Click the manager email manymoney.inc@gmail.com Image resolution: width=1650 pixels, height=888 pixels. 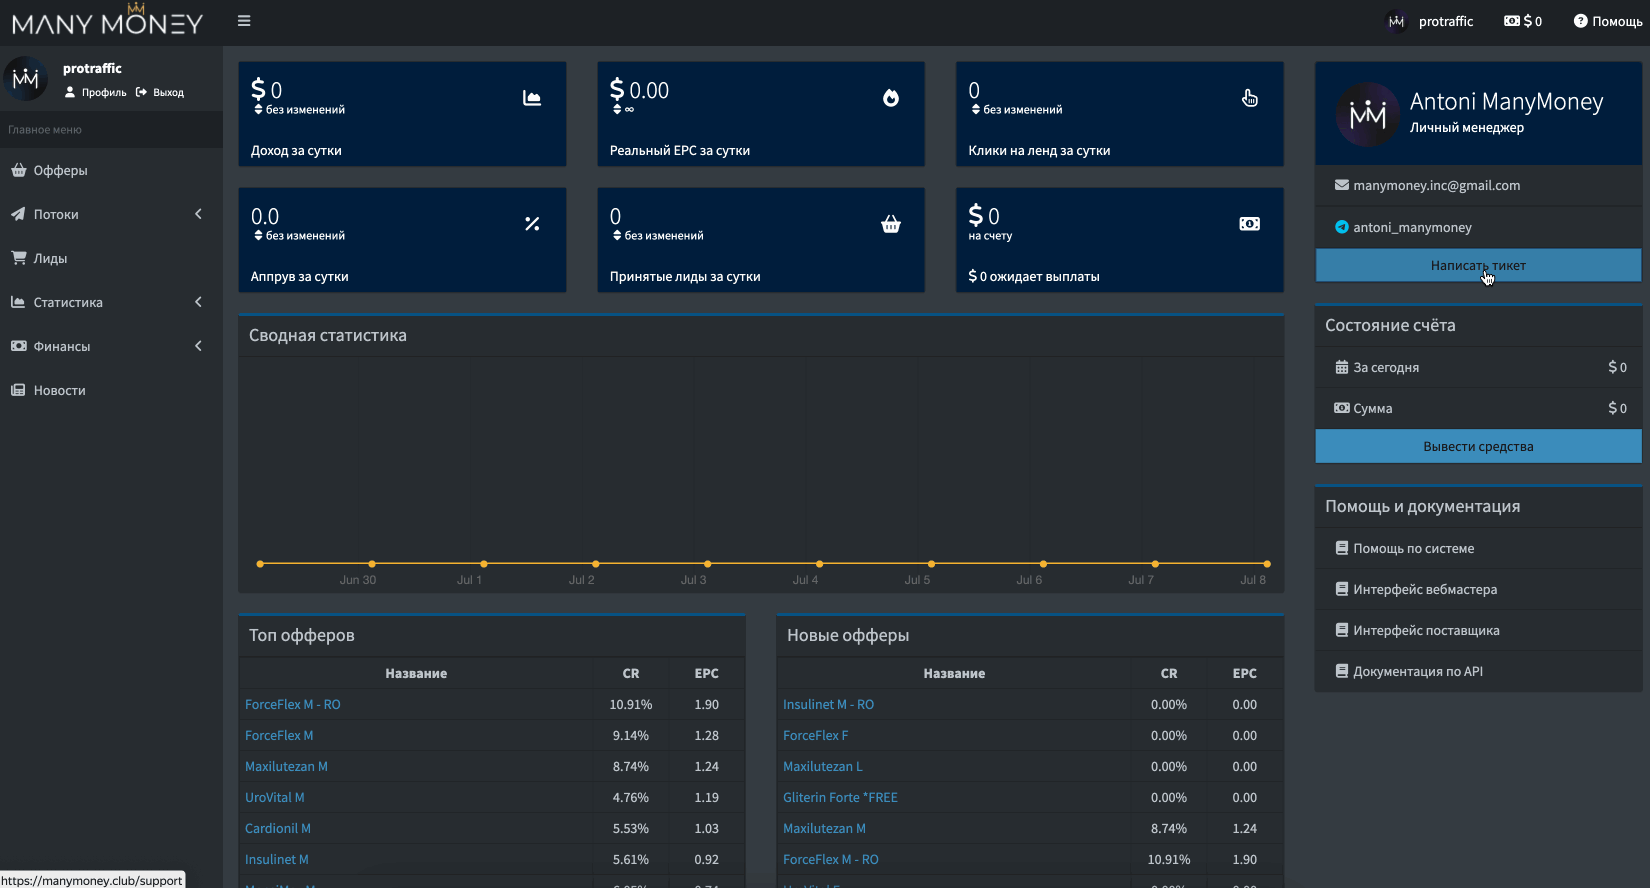pos(1436,185)
